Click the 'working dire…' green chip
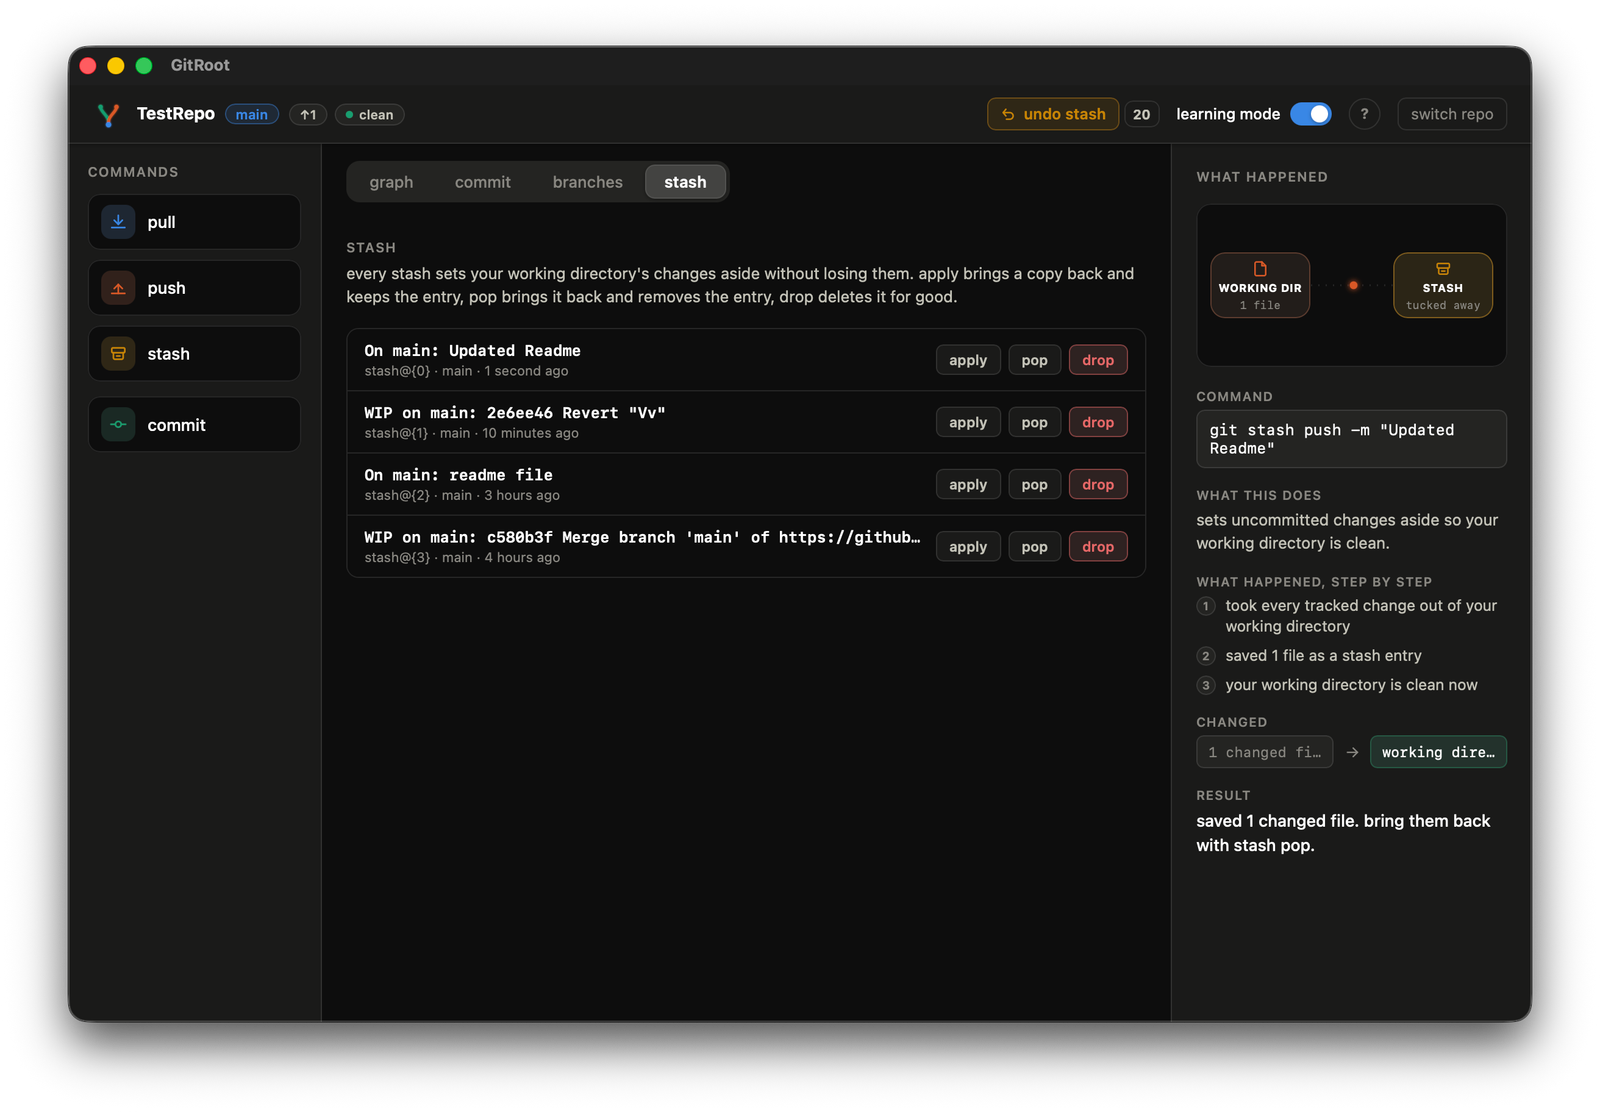The width and height of the screenshot is (1600, 1112). tap(1438, 752)
